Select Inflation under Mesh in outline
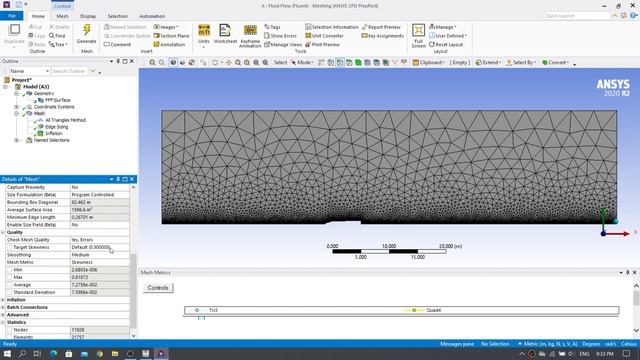 [53, 133]
